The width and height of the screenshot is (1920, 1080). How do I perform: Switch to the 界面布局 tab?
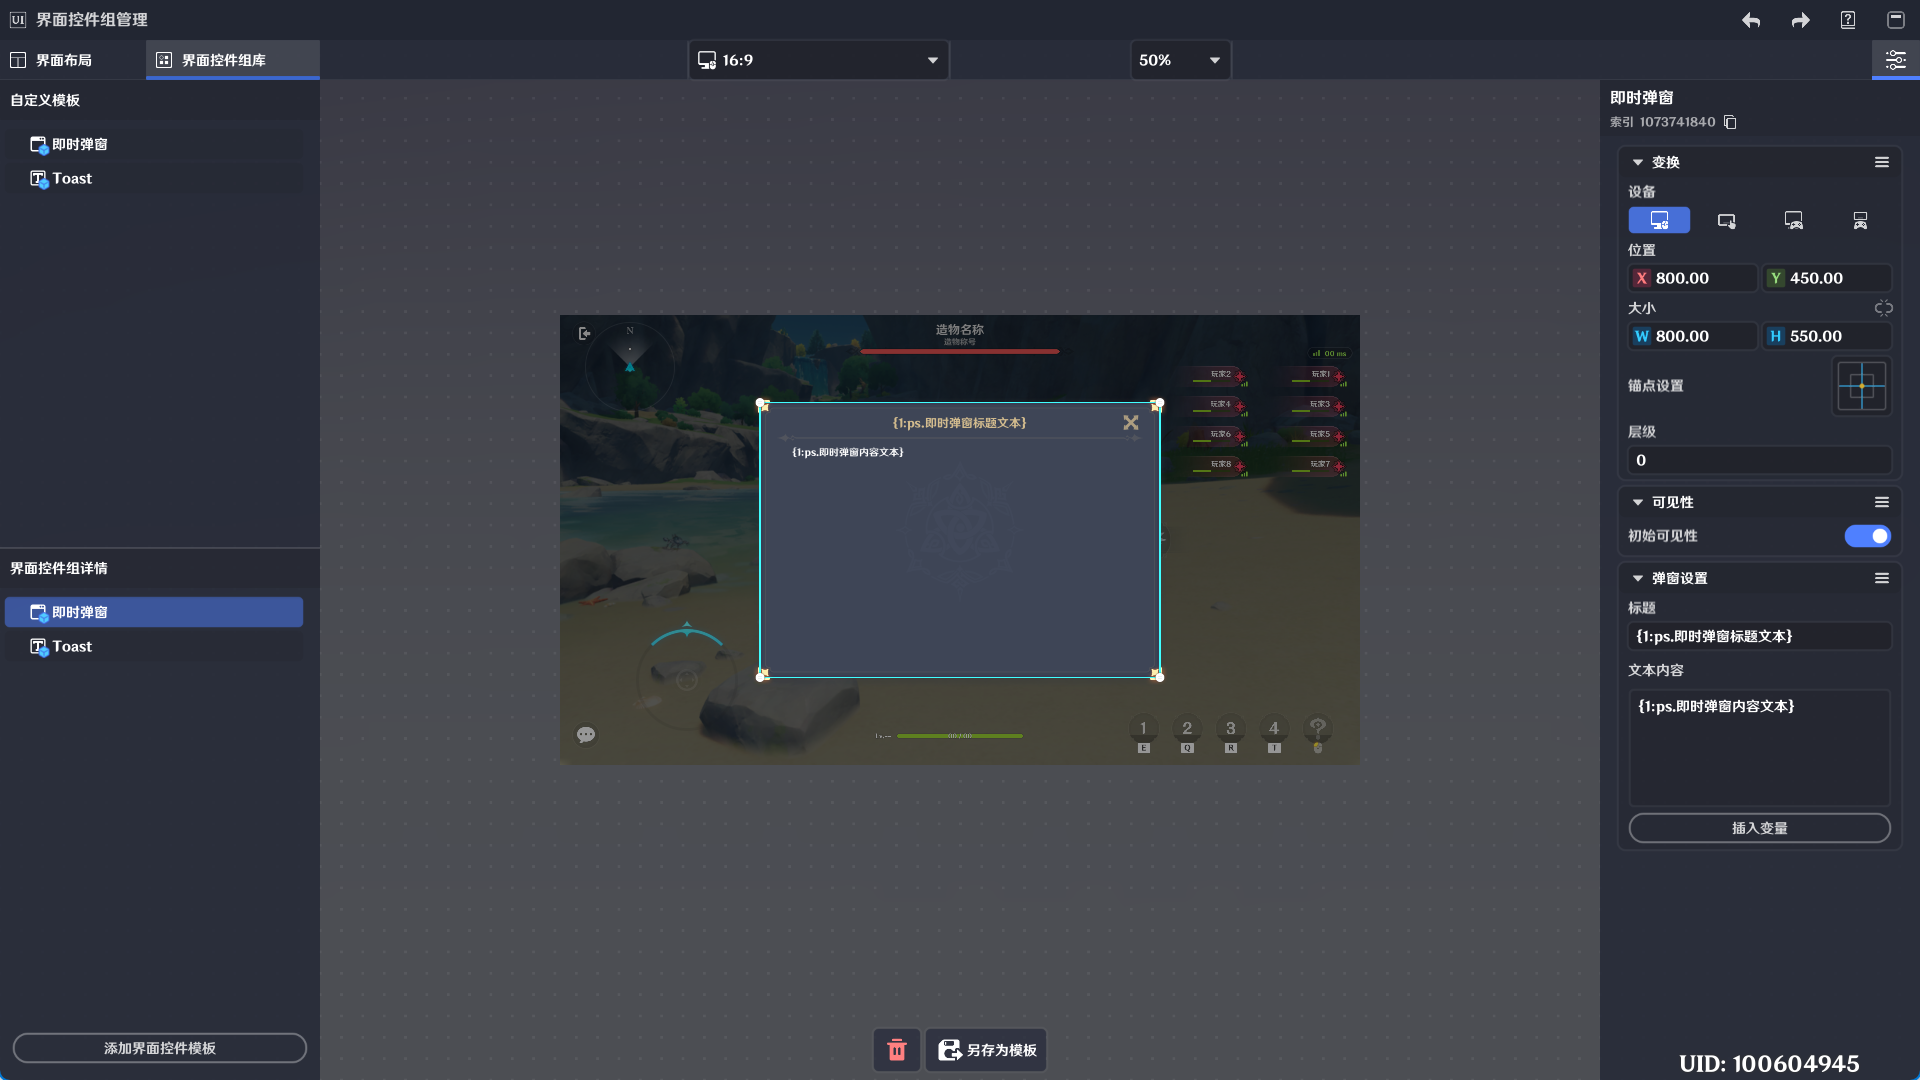pos(64,60)
